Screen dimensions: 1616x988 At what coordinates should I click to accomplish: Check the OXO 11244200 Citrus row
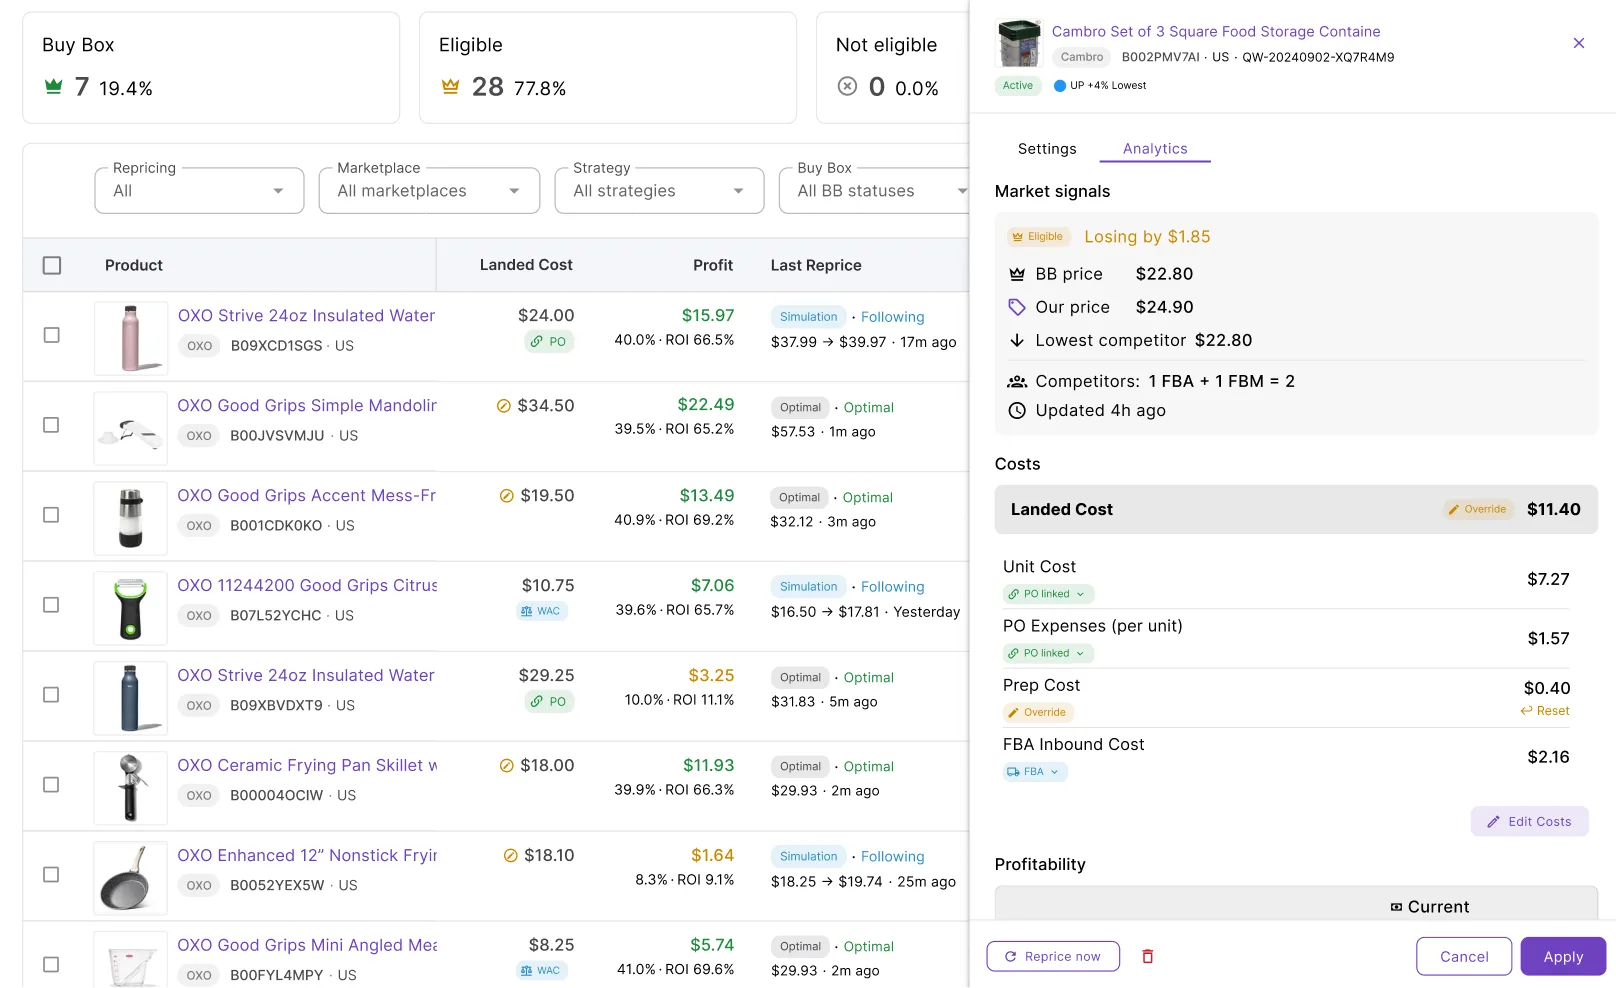[51, 605]
